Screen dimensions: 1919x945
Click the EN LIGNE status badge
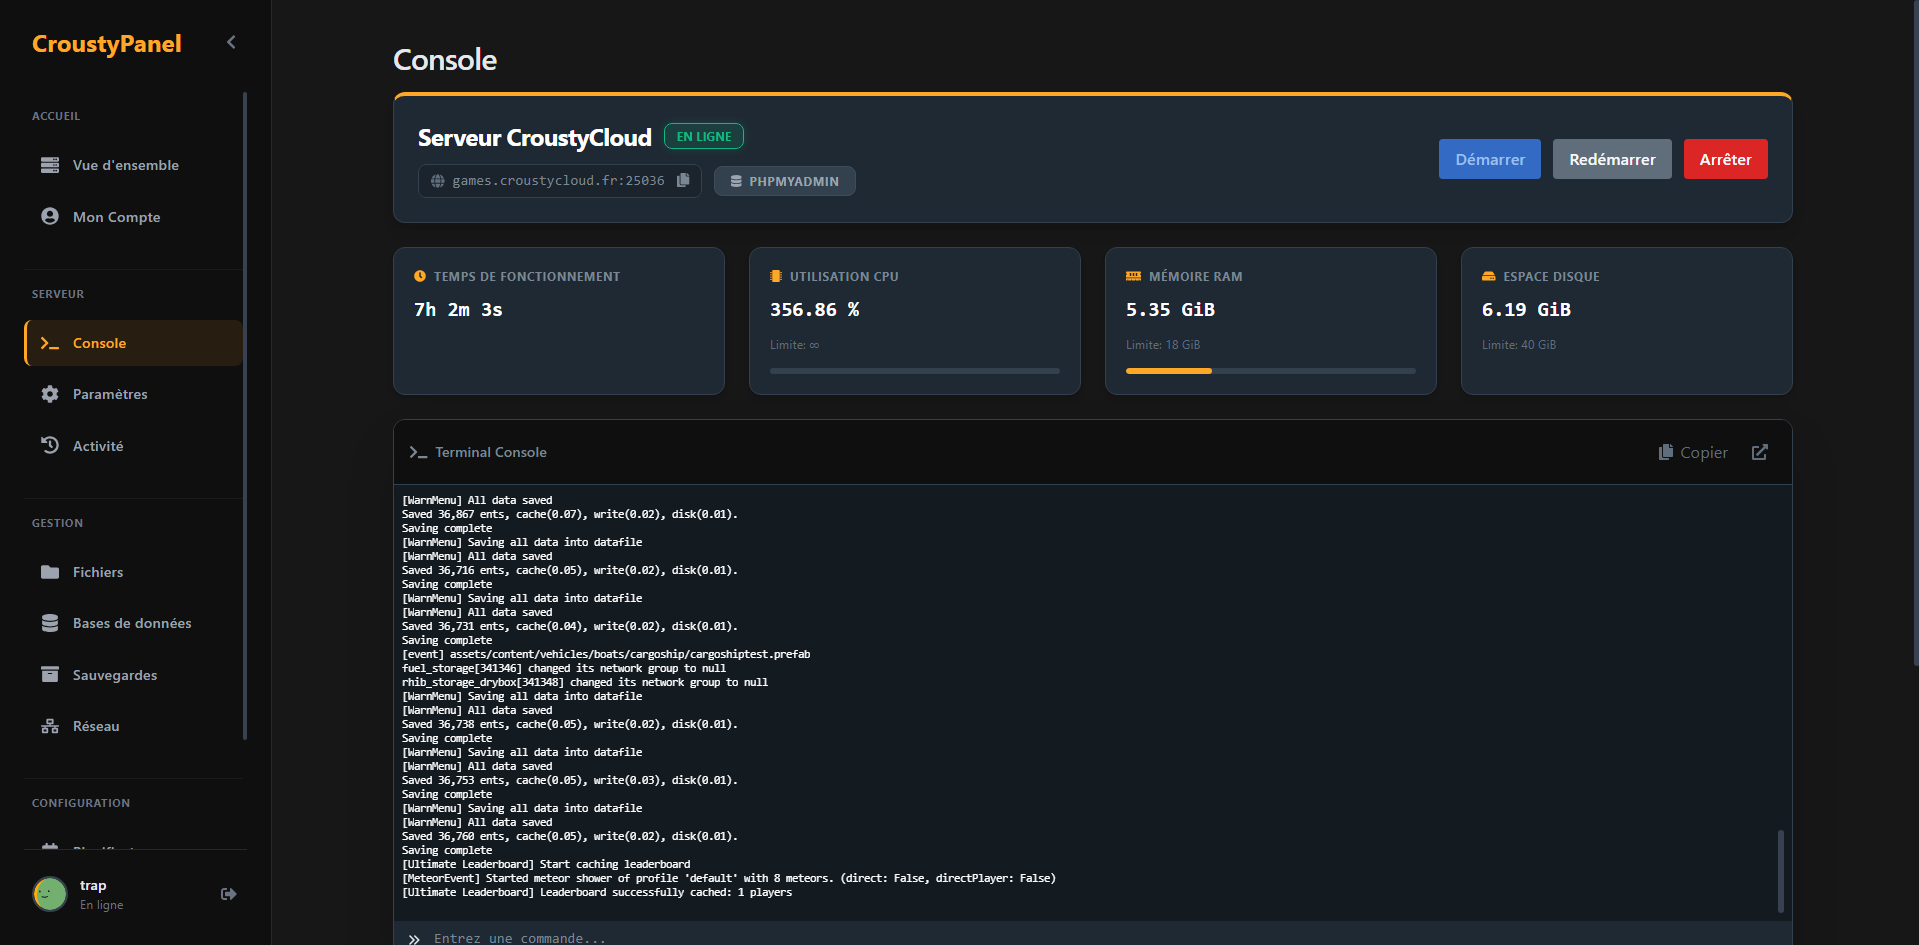704,136
